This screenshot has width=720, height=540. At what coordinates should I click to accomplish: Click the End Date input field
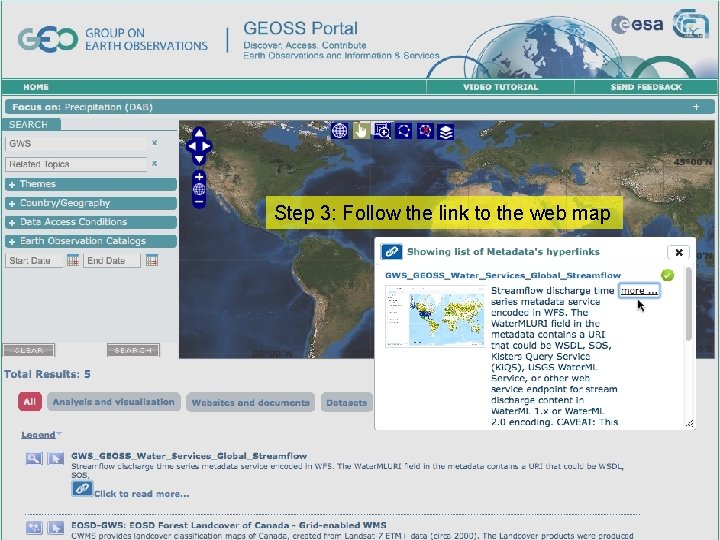pos(112,260)
